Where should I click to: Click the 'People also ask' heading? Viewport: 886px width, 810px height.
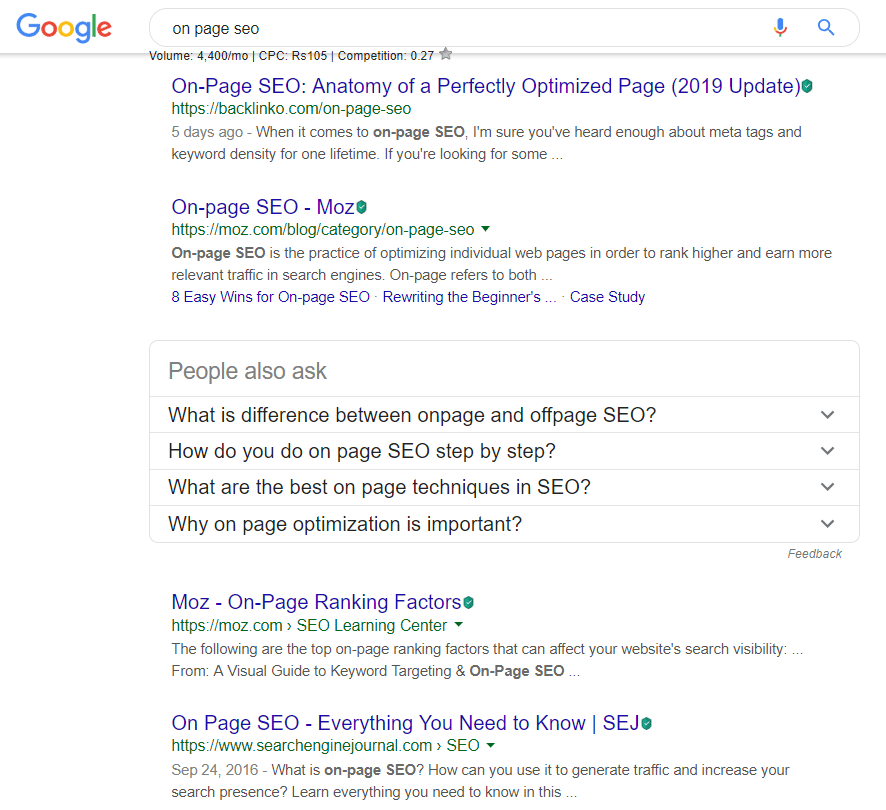tap(247, 371)
